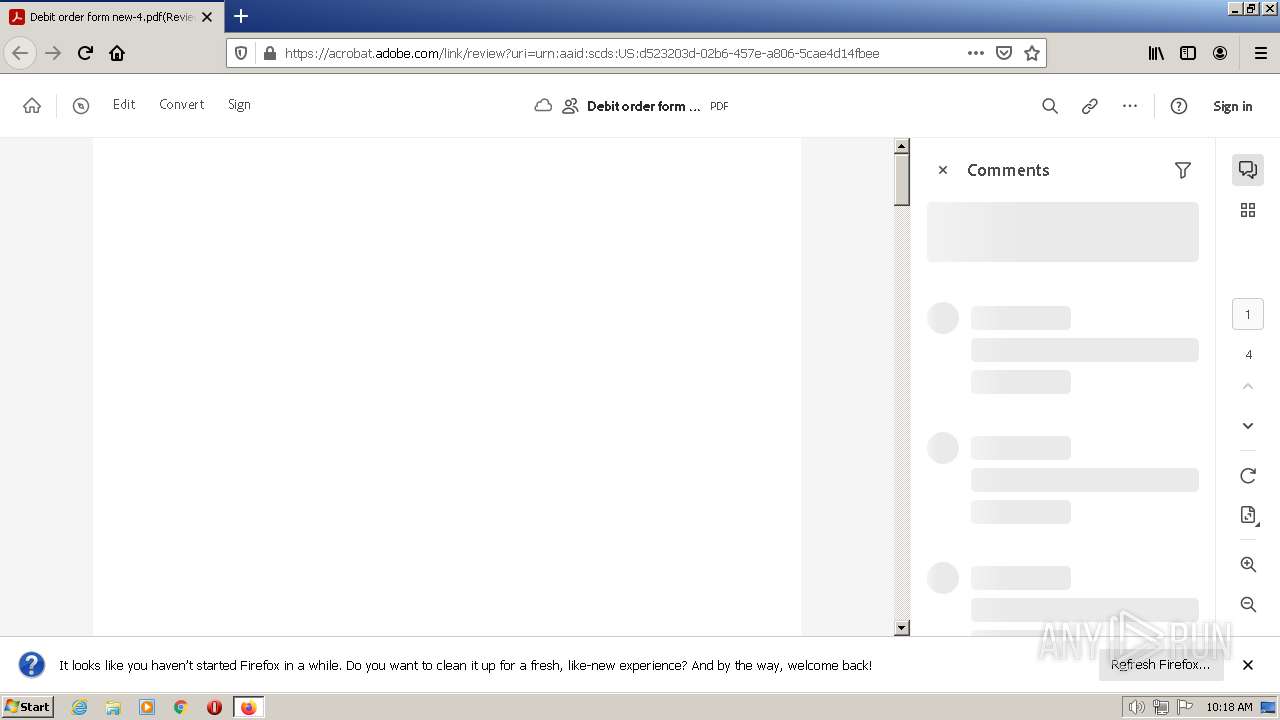1280x720 pixels.
Task: Open the page fit options icon
Action: coord(1248,515)
